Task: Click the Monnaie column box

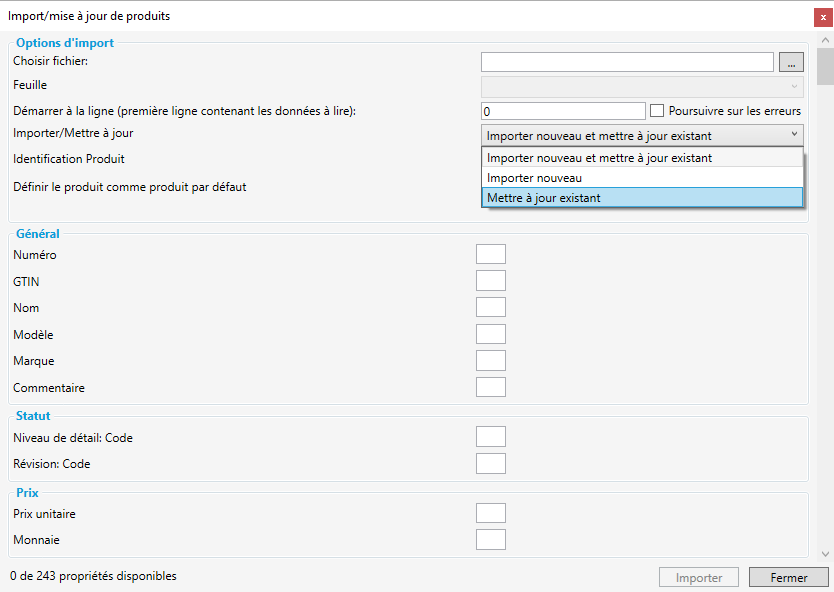Action: coord(491,540)
